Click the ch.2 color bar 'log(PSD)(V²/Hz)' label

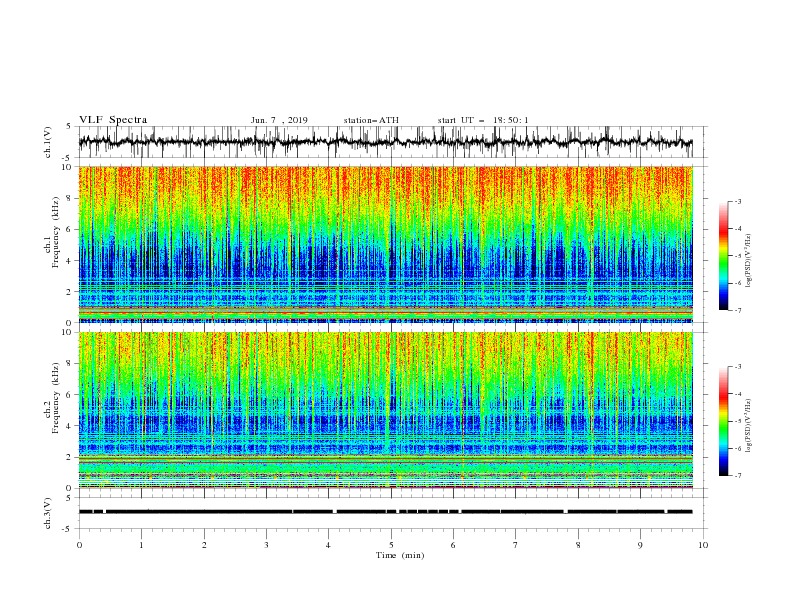click(749, 425)
